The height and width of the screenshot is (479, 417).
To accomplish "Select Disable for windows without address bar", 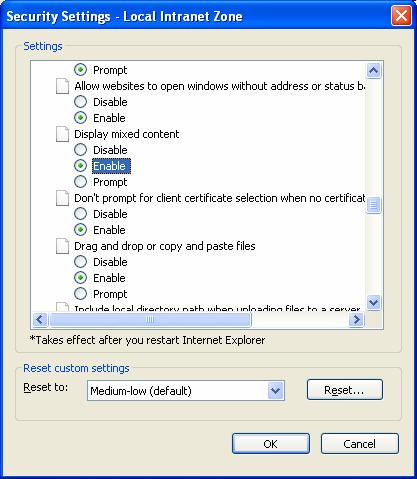I will 80,102.
